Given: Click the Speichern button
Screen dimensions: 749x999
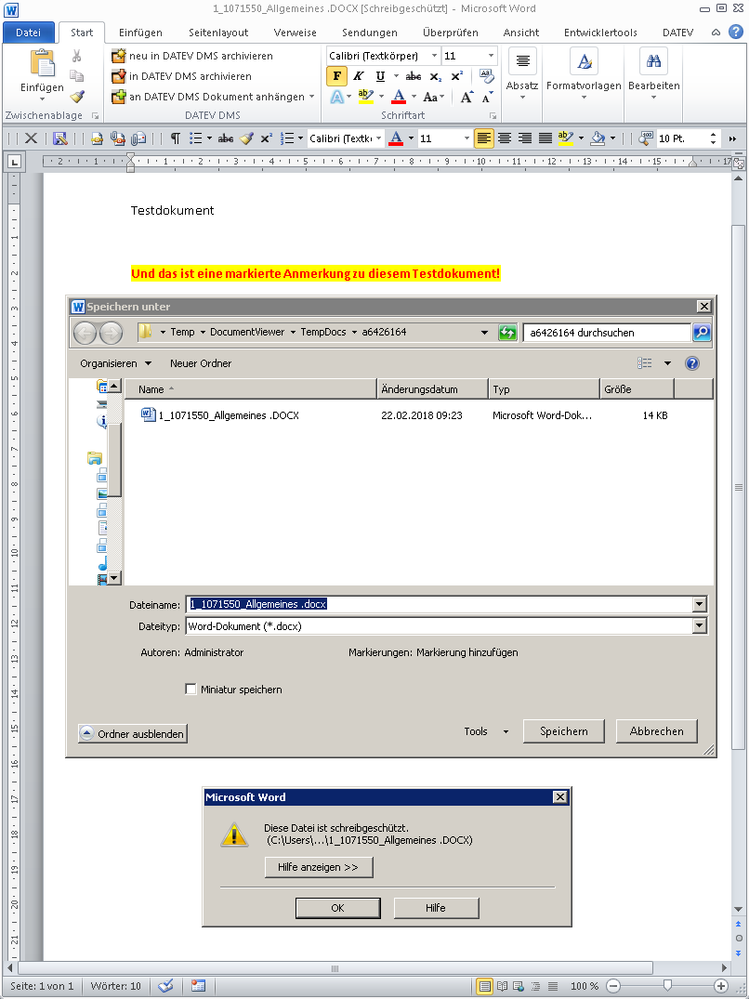Looking at the screenshot, I should pos(564,731).
